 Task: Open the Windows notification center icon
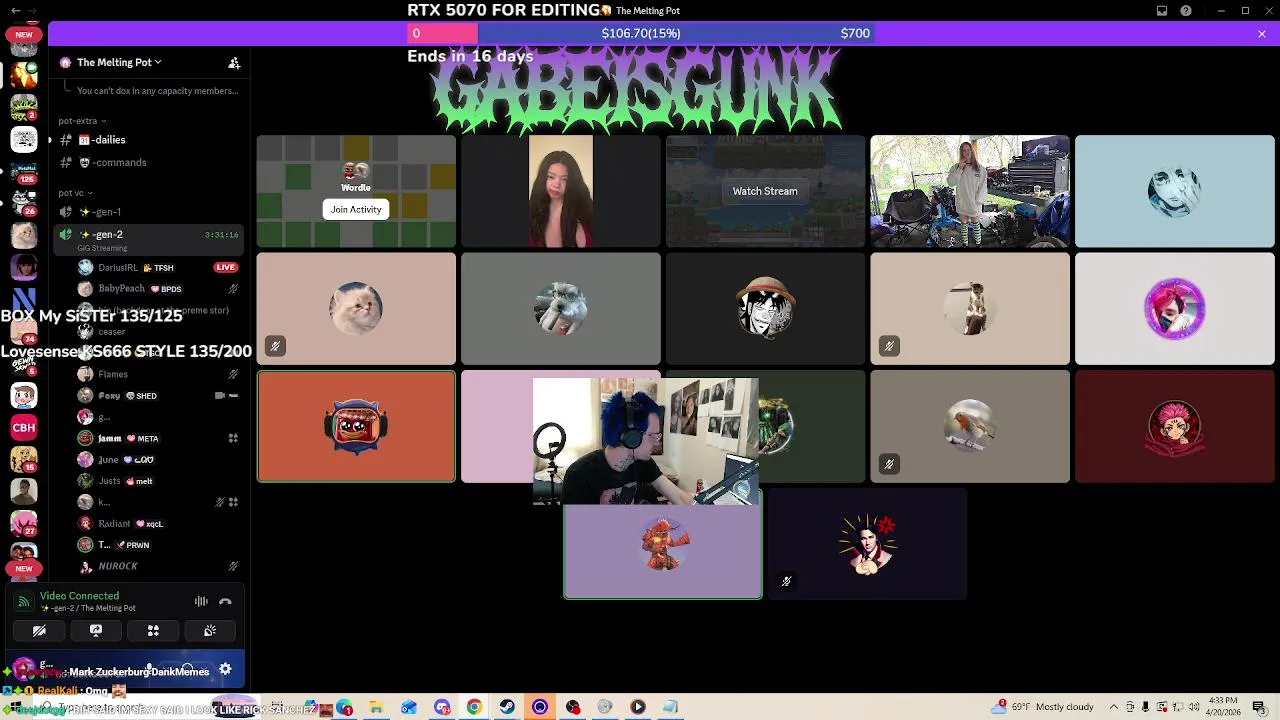coord(1261,707)
